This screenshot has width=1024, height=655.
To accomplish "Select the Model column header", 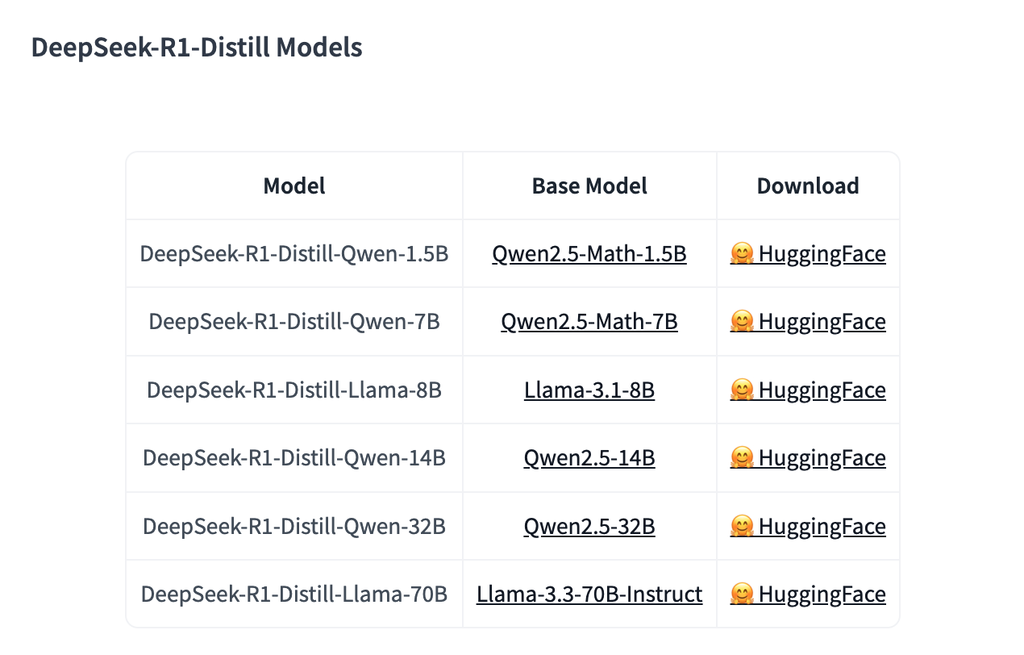I will coord(294,185).
